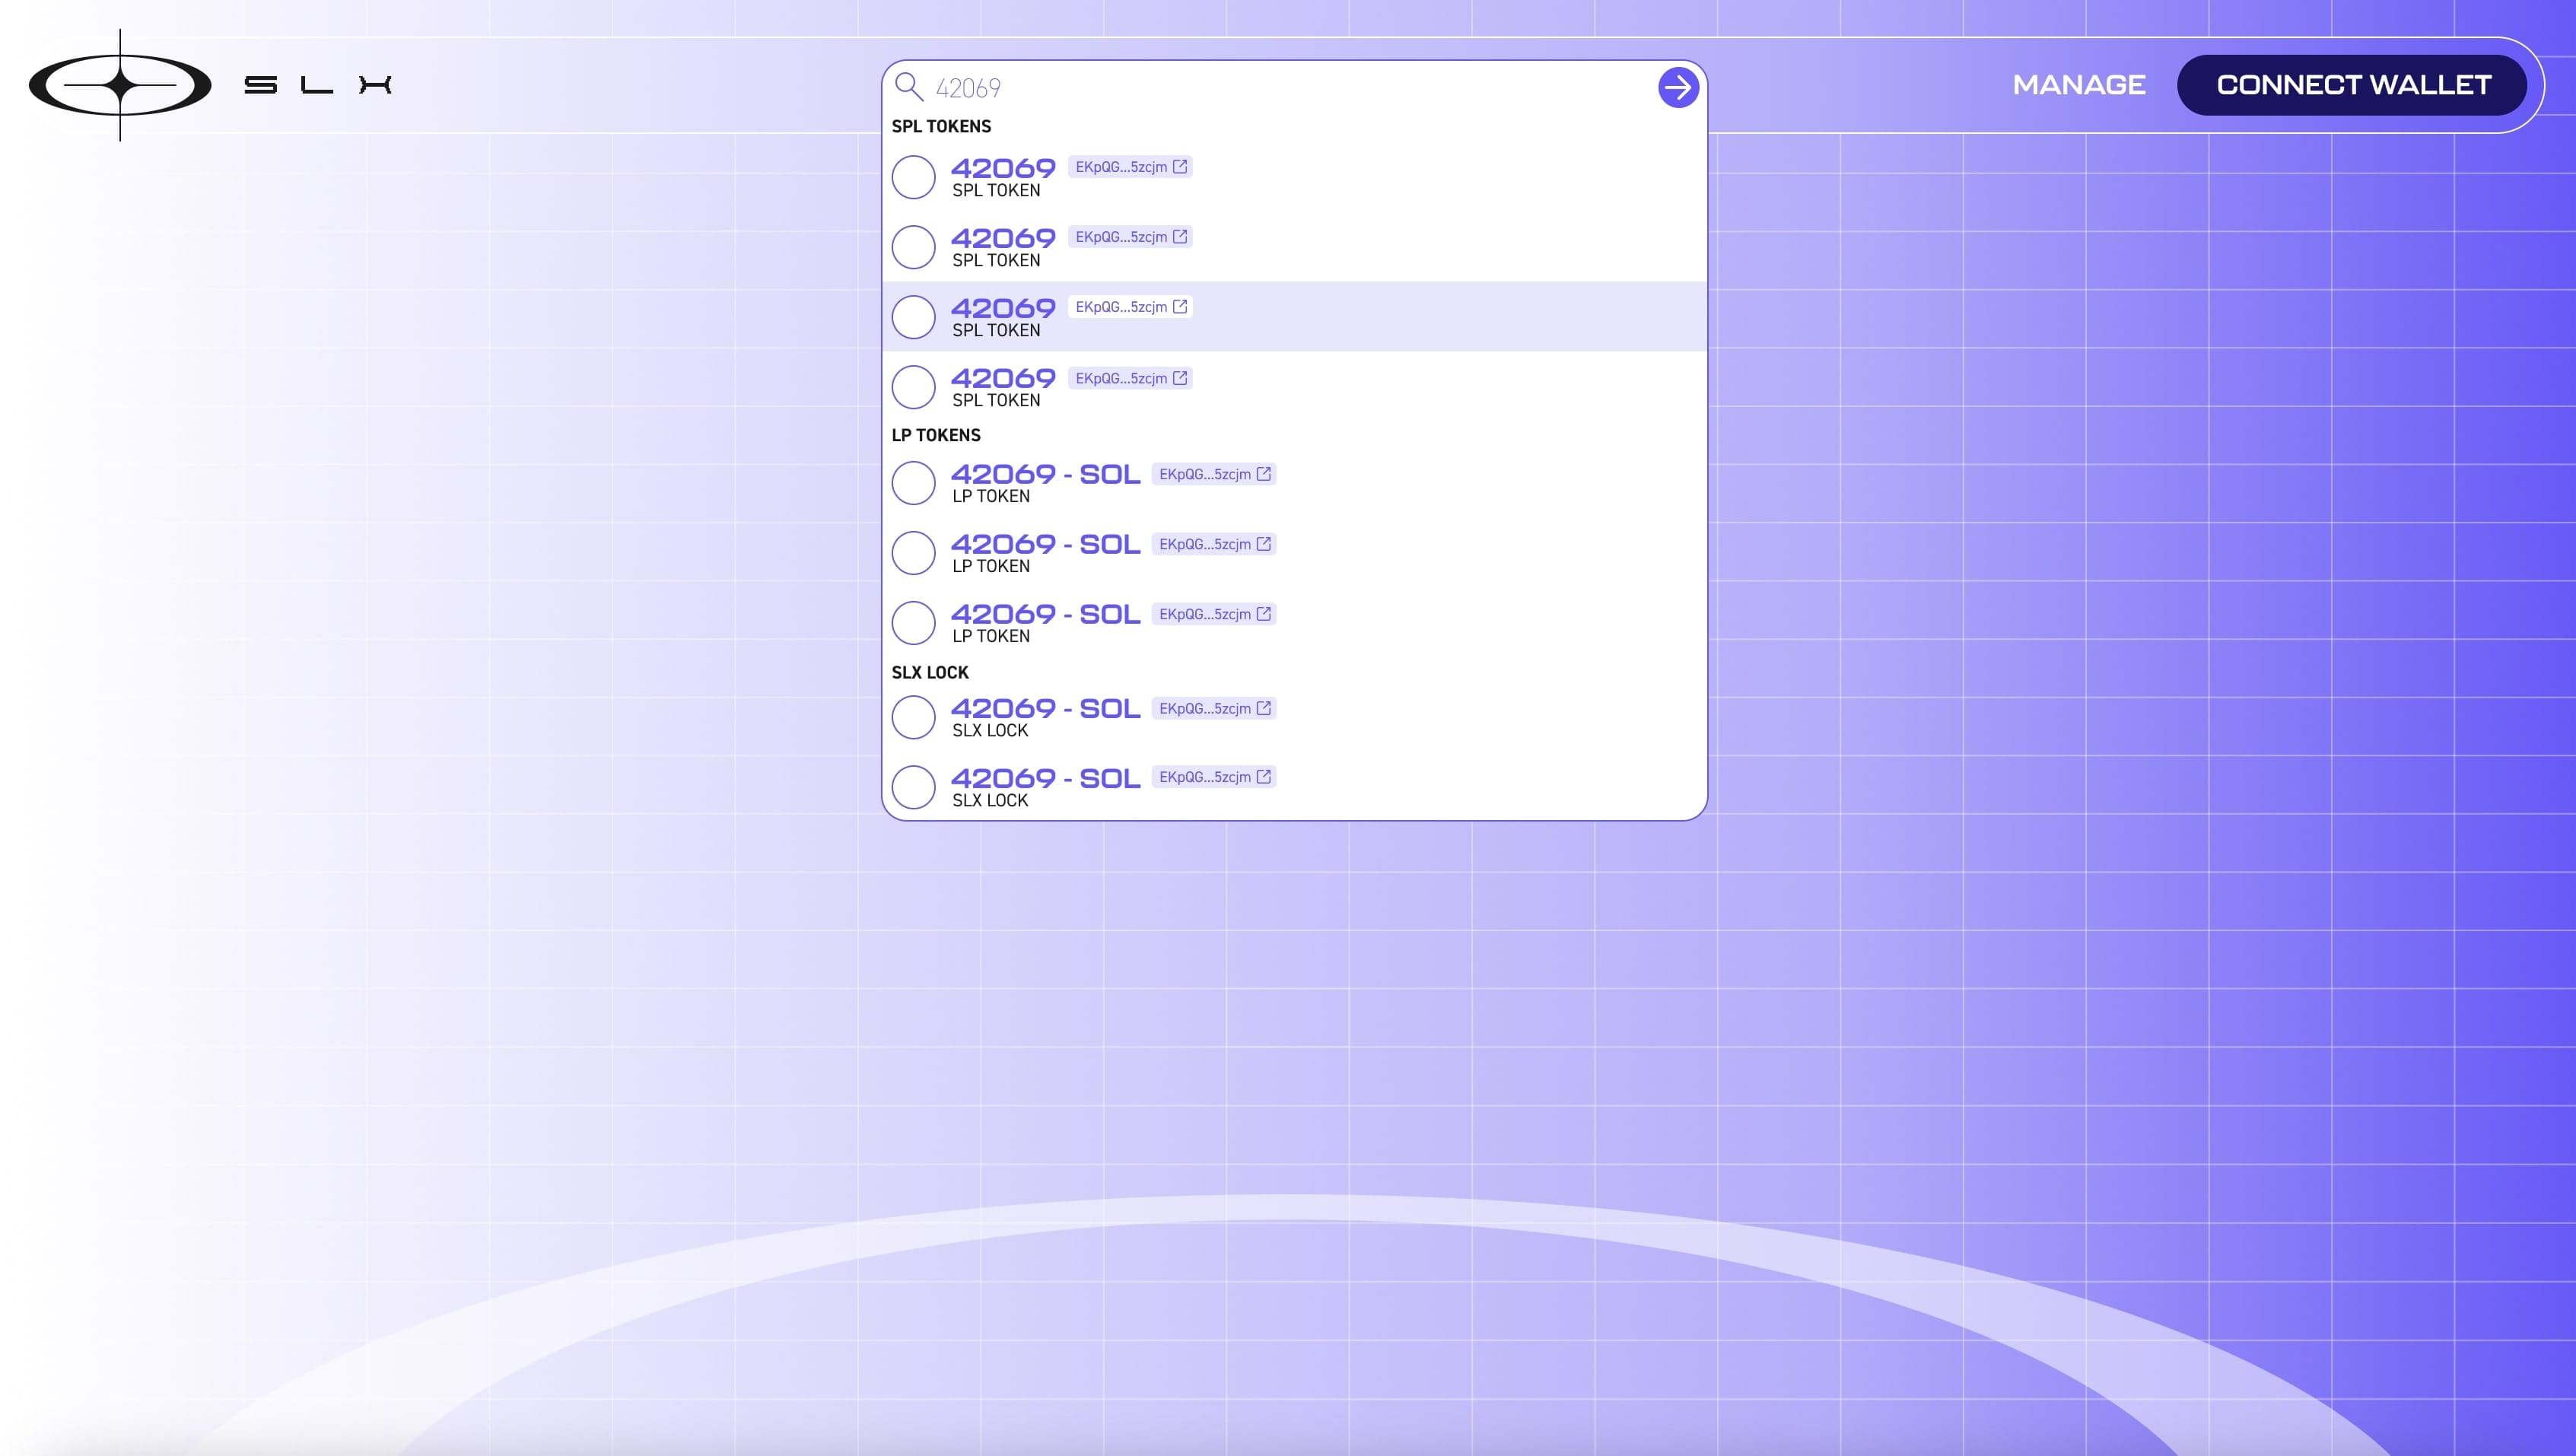Click EKpQG...5zcjm address on fourth SPL TOKEN
The width and height of the screenshot is (2576, 1456).
[x=1121, y=378]
